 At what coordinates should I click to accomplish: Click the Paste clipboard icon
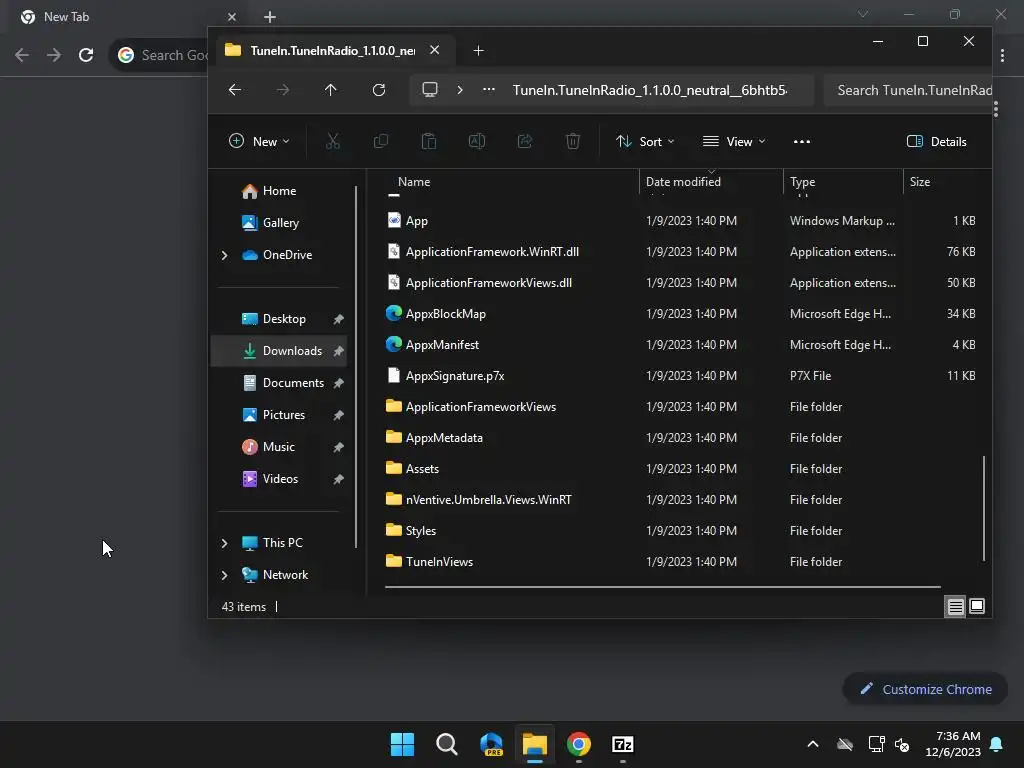[x=428, y=141]
